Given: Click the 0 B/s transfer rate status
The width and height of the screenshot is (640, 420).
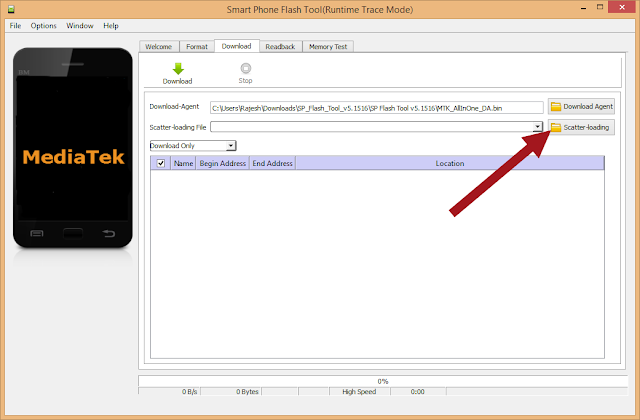Looking at the screenshot, I should click(x=169, y=392).
